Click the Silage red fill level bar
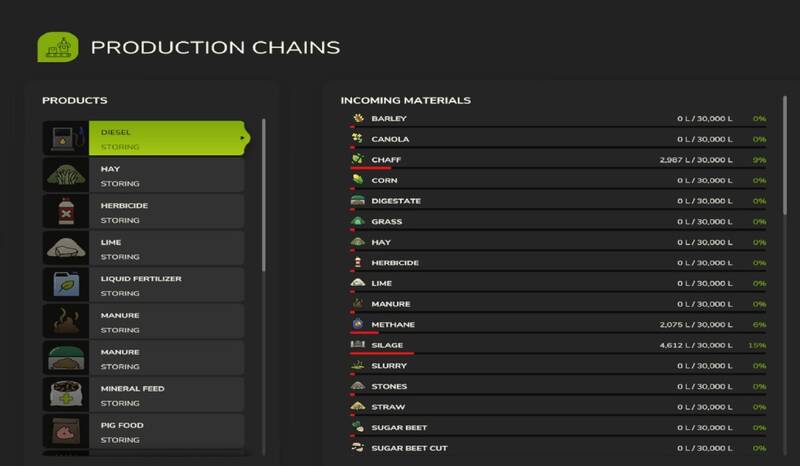This screenshot has height=466, width=800. coord(382,353)
